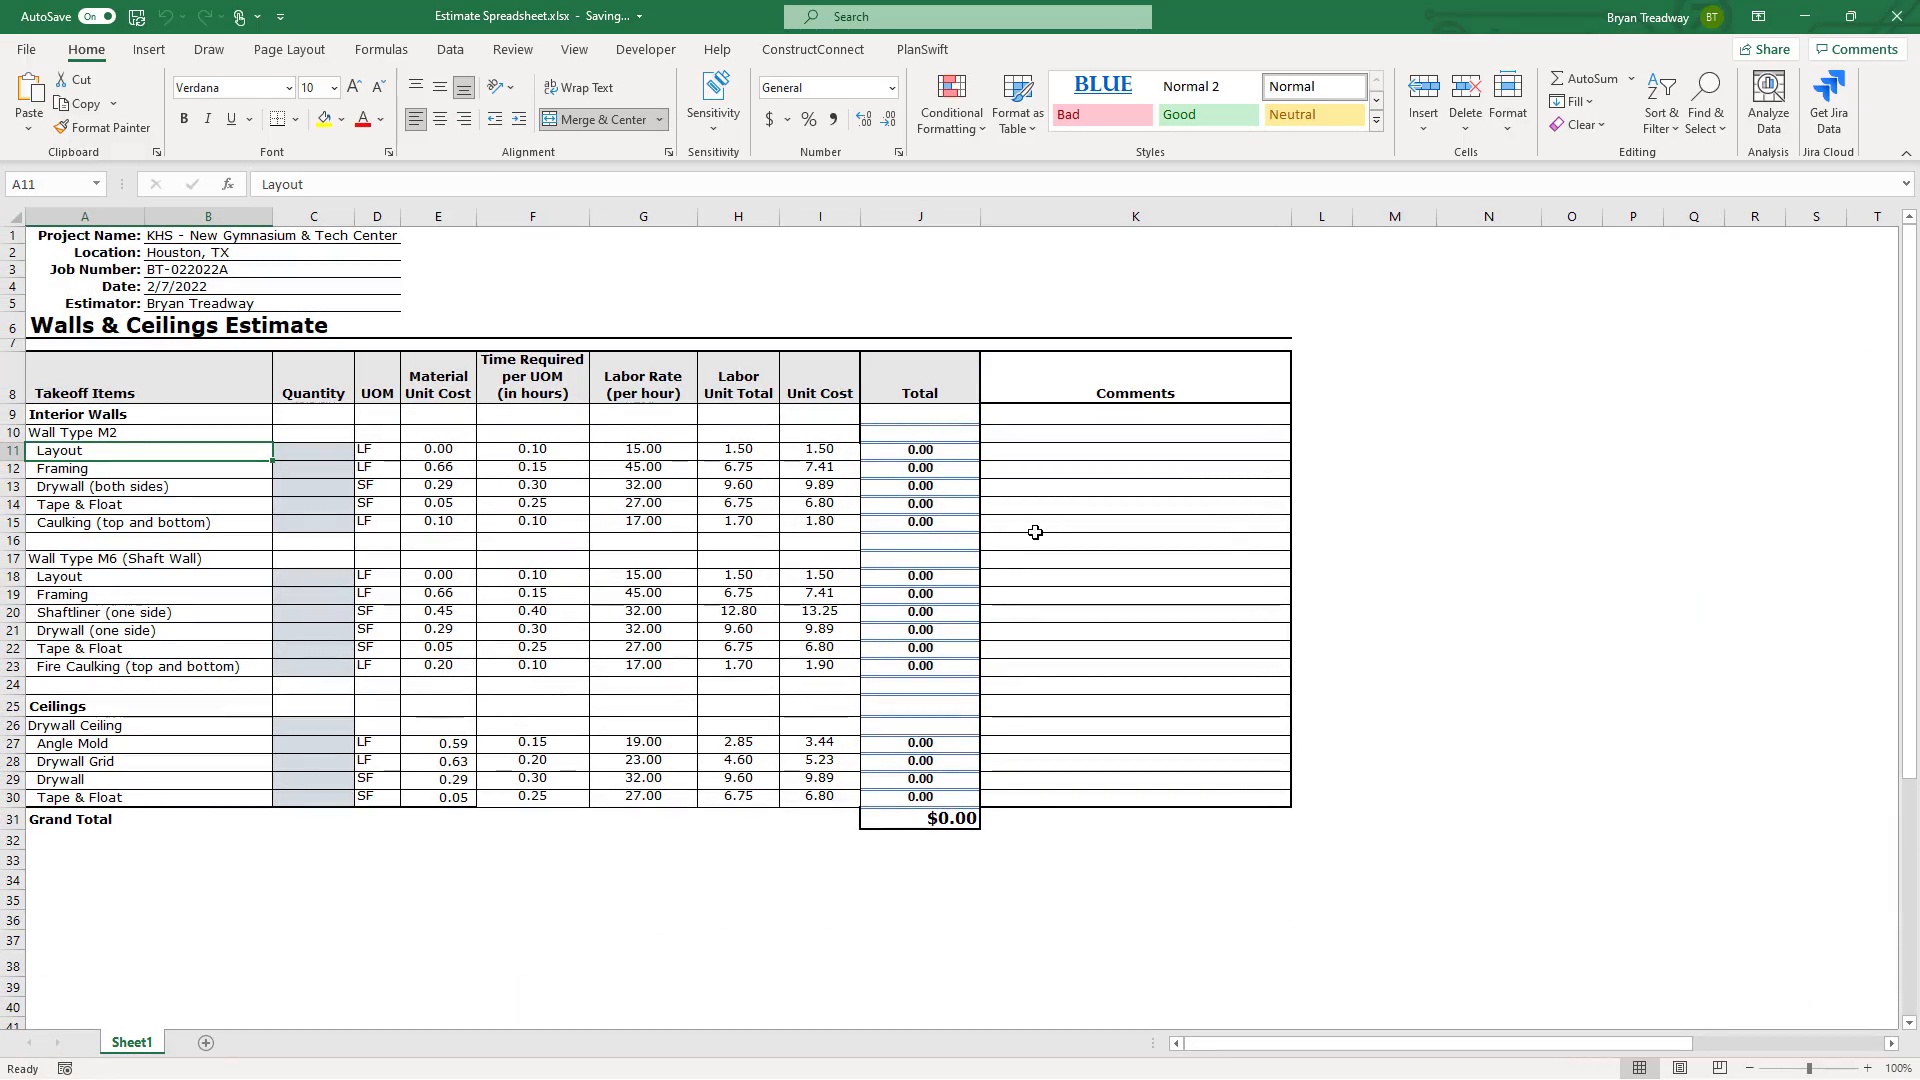
Task: Click the Format Painter icon
Action: (x=62, y=128)
